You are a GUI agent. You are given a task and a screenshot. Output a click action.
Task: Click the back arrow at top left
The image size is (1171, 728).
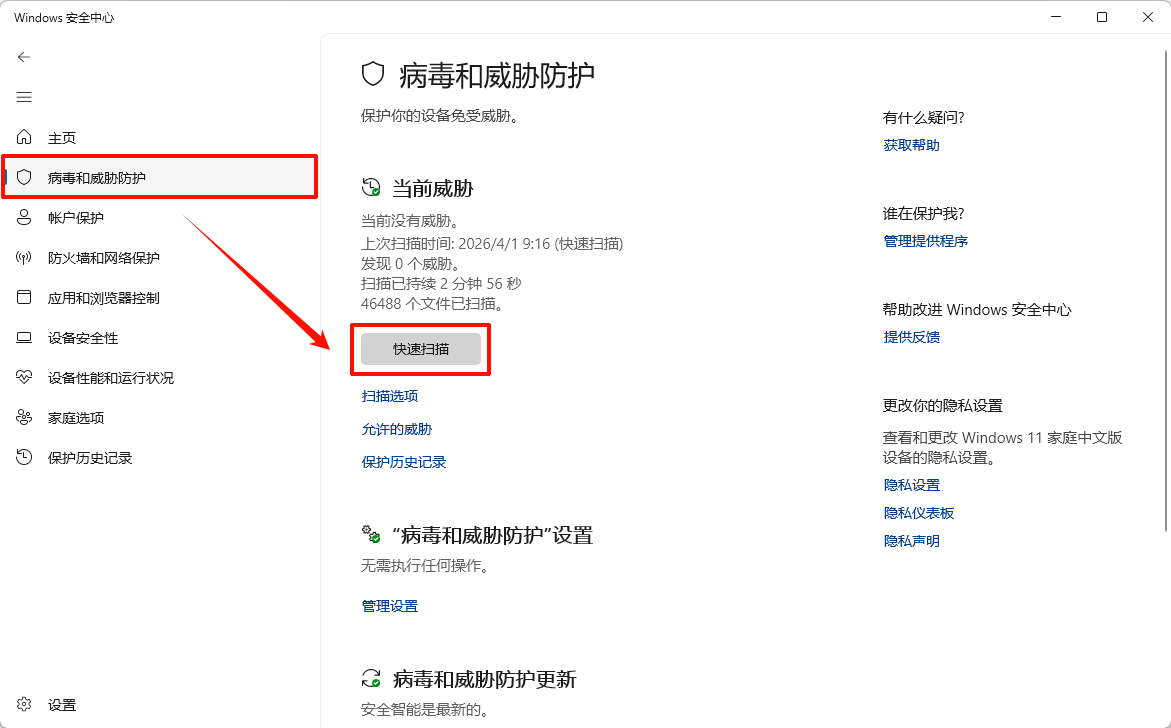click(23, 57)
